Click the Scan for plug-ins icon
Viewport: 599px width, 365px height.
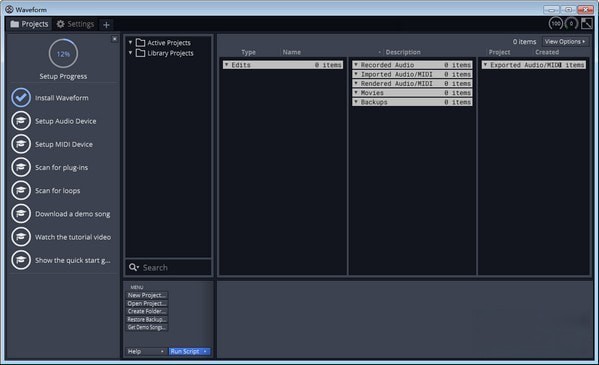21,167
